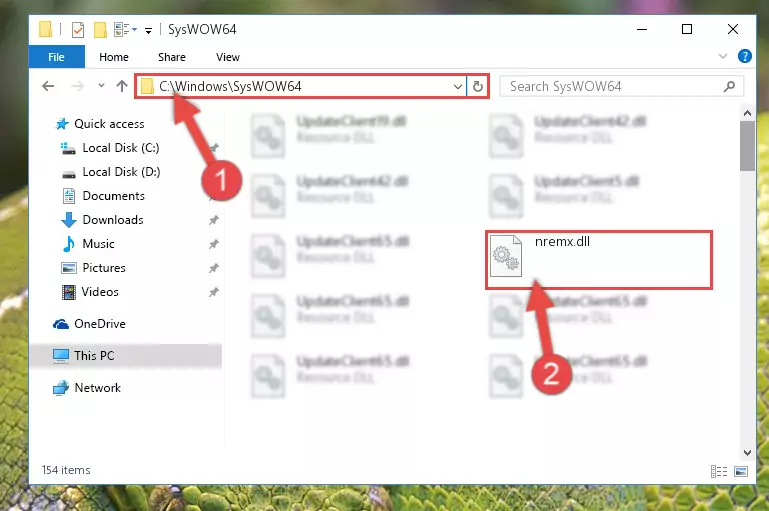
Task: Select OneDrive in navigation pane
Action: tap(89, 324)
